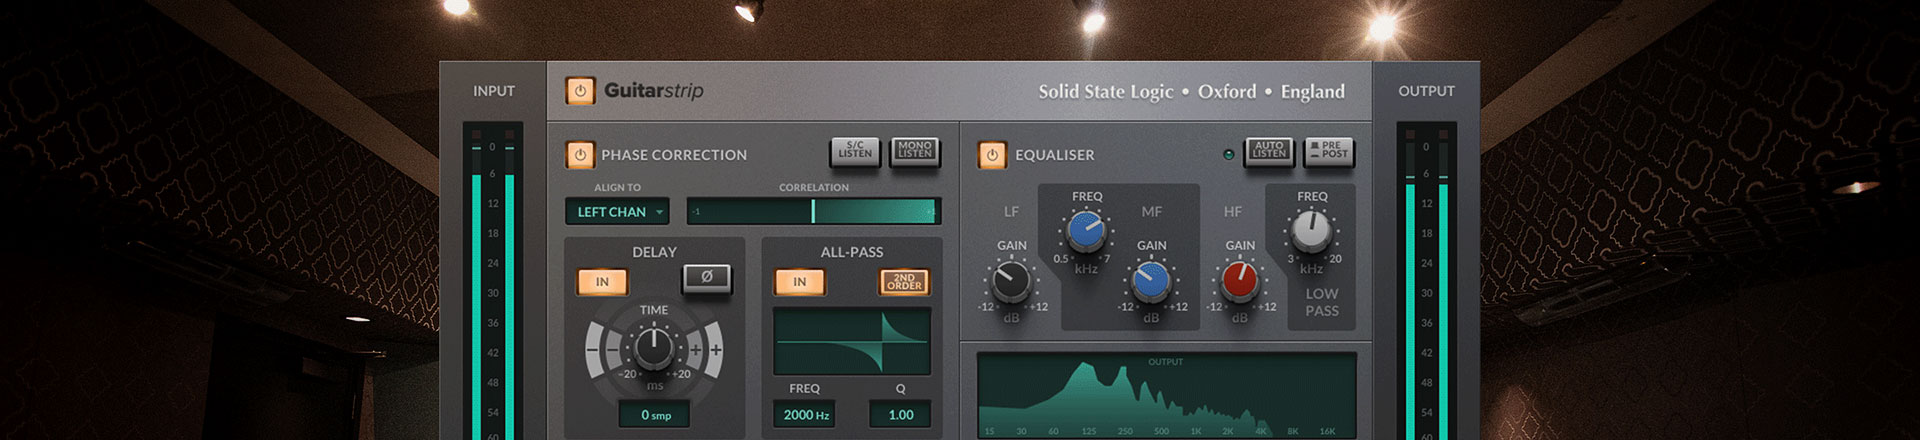Click the outer minus delay step button
1920x440 pixels.
tap(595, 350)
